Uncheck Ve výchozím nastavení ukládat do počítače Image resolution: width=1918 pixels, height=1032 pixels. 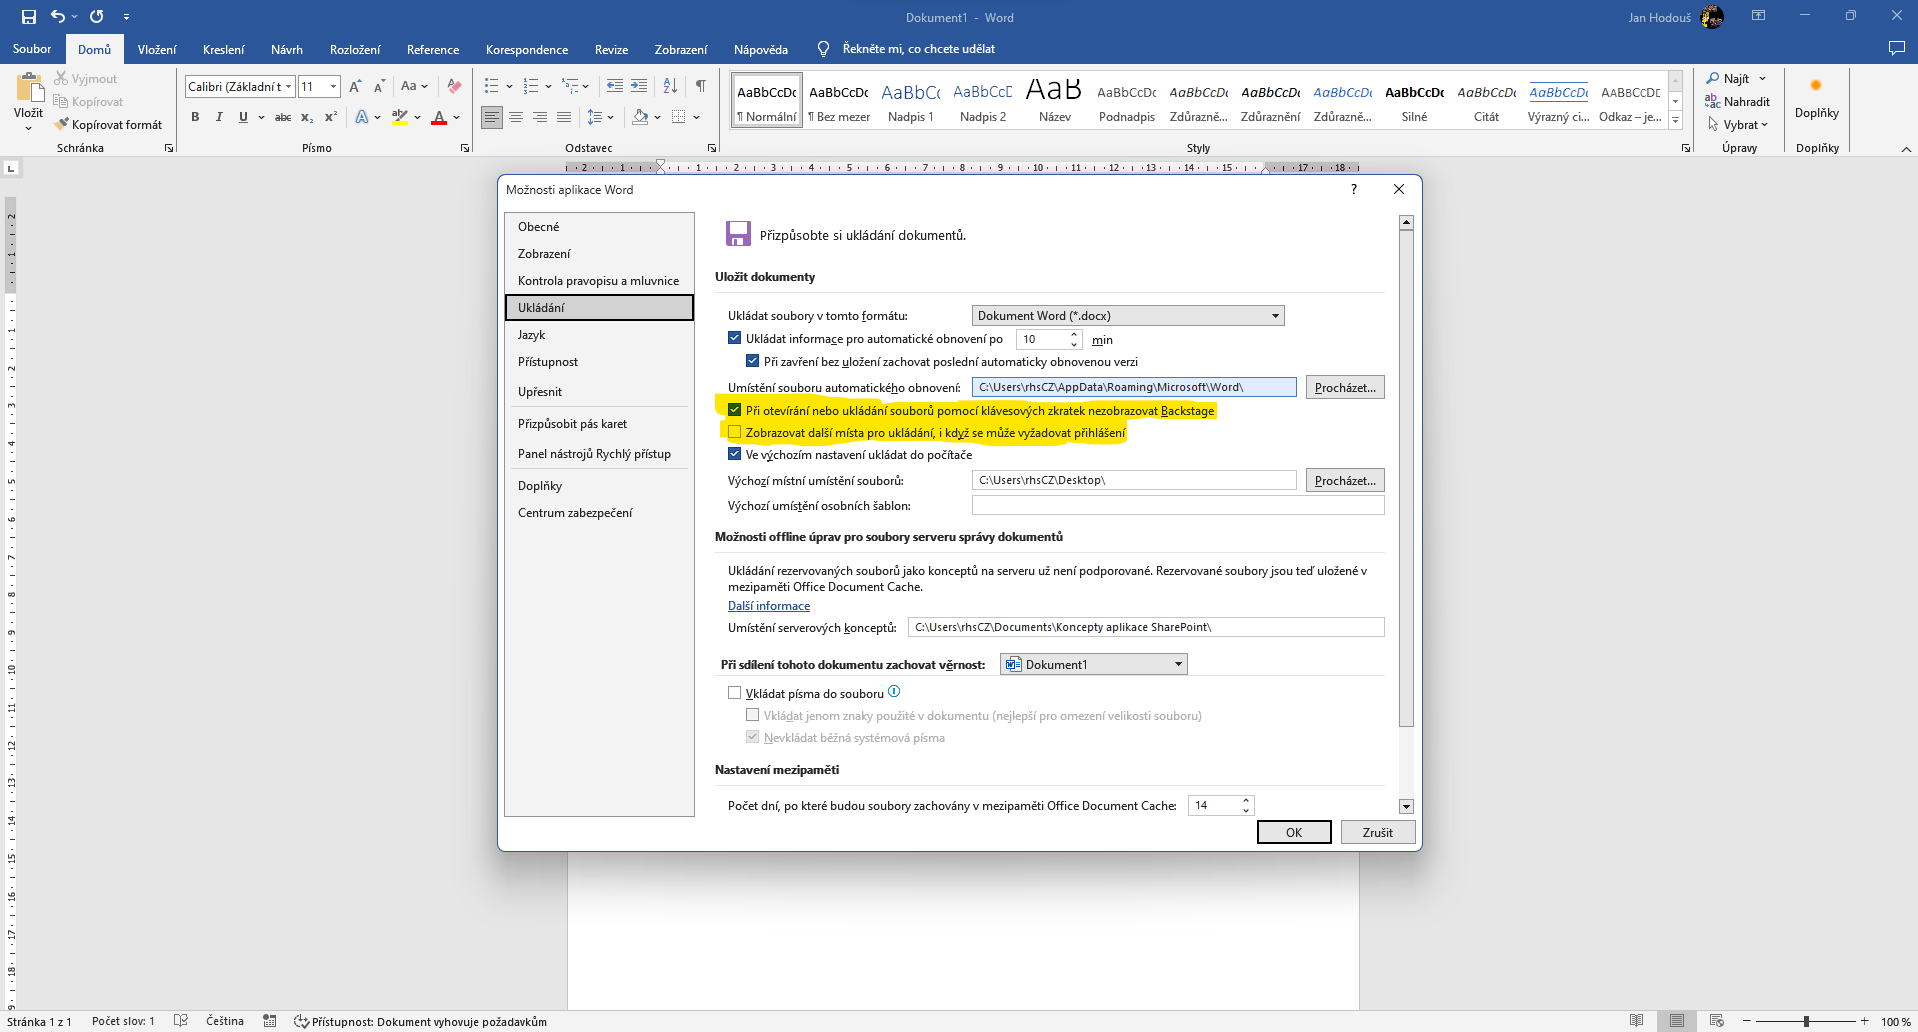pos(735,454)
